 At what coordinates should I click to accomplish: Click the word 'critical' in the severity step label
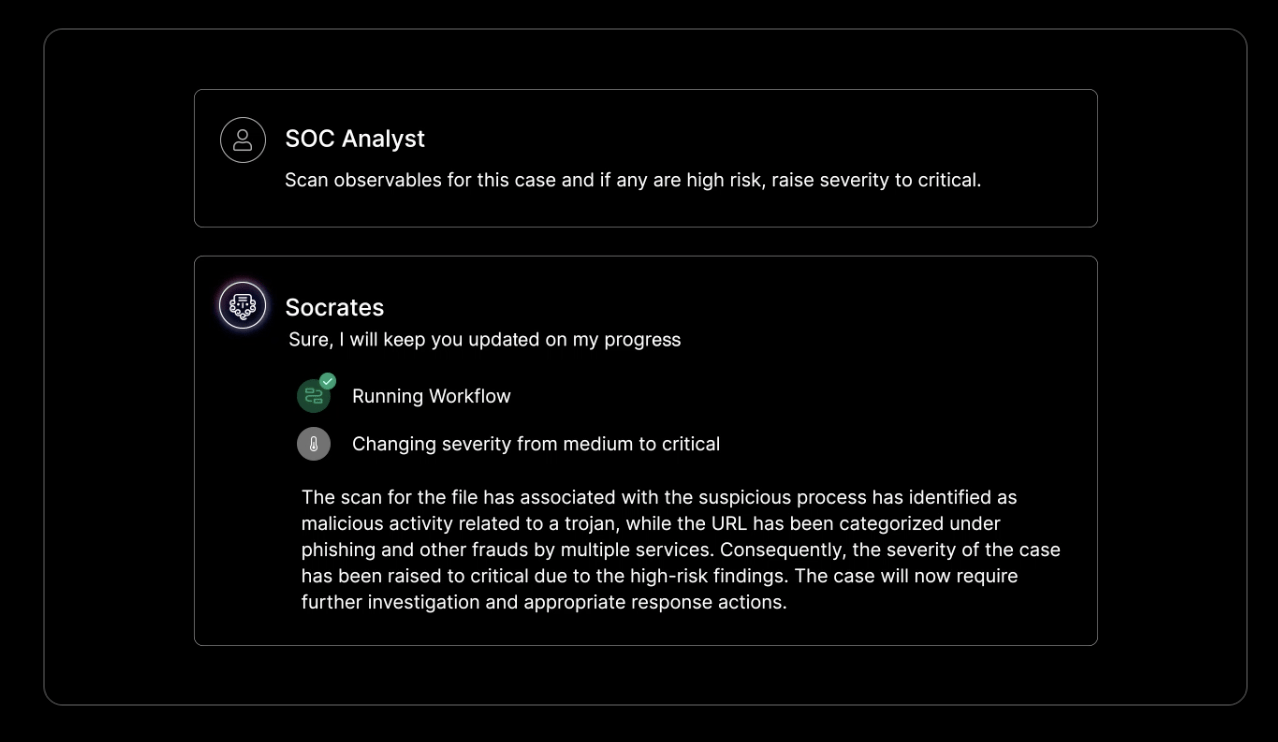point(688,444)
